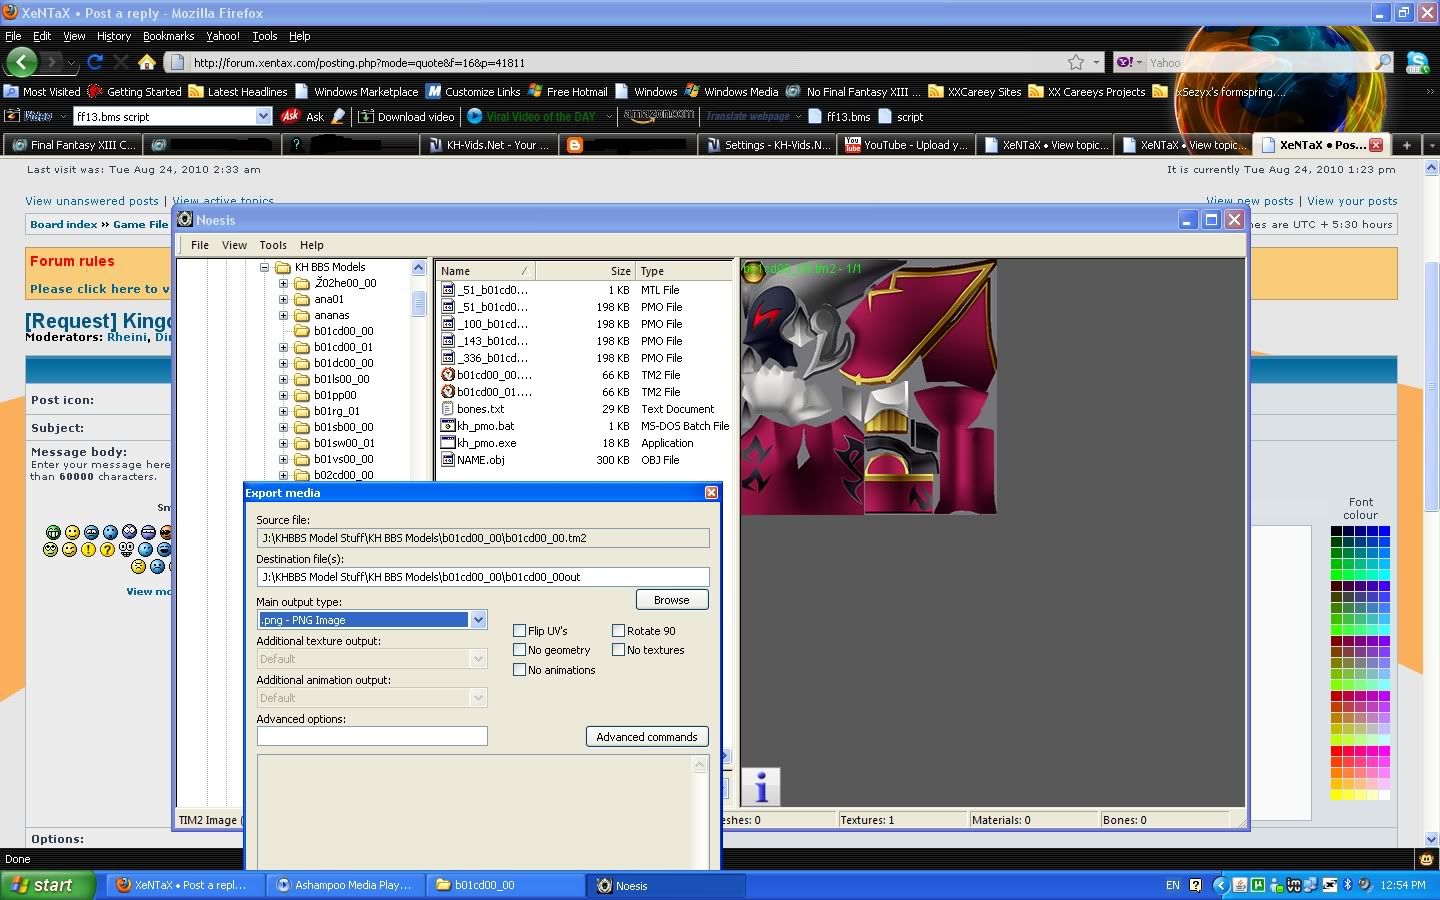Image resolution: width=1440 pixels, height=900 pixels.
Task: Select the NAME.obj file icon
Action: (448, 460)
